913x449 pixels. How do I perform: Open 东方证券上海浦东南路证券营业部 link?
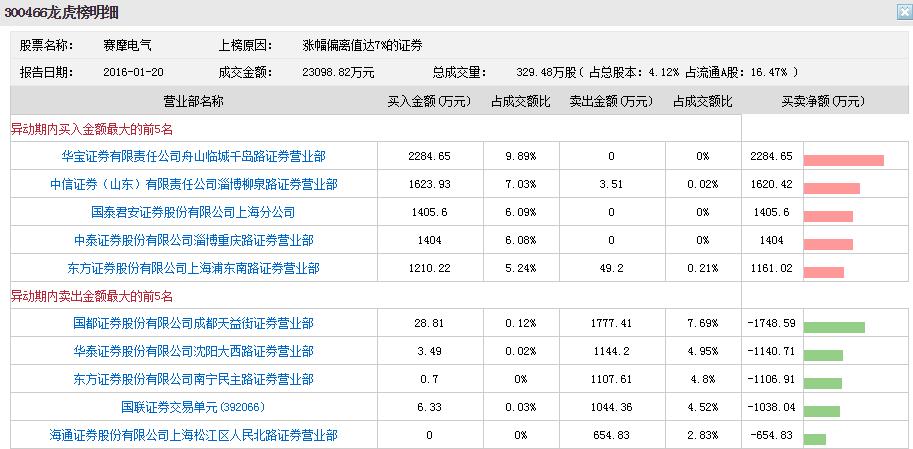pos(193,268)
